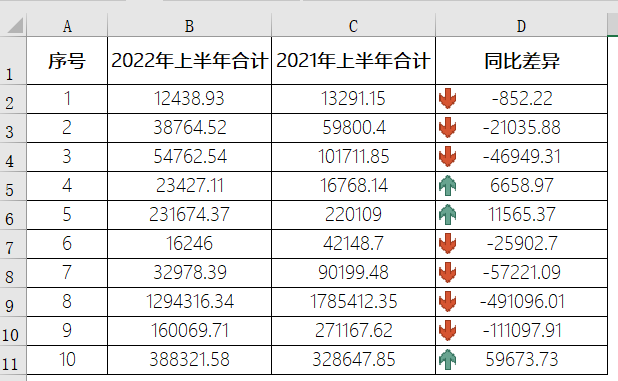Image resolution: width=618 pixels, height=381 pixels.
Task: Select row 11 header
Action: 13,360
